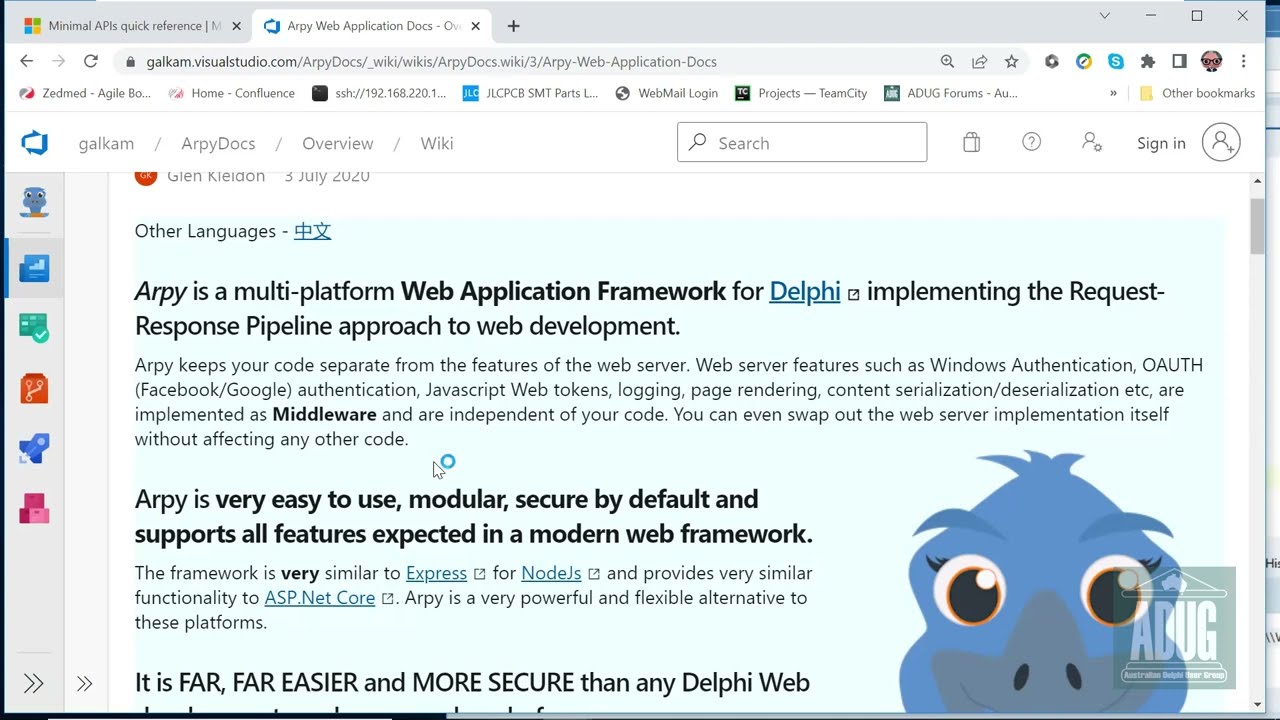Screen dimensions: 1280x720
Task: Open the User settings icon
Action: pyautogui.click(x=1091, y=143)
